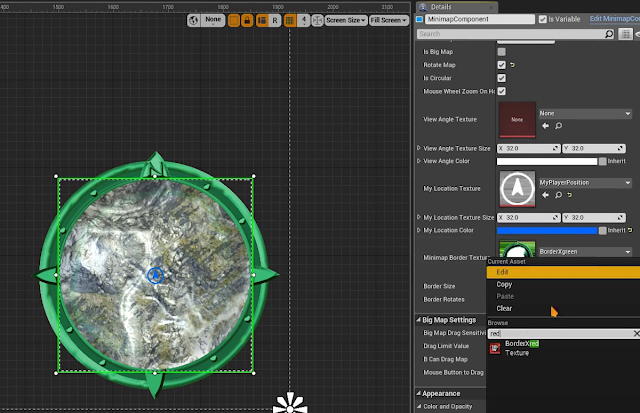Expand the View Angle Color property
The width and height of the screenshot is (640, 413).
click(418, 161)
